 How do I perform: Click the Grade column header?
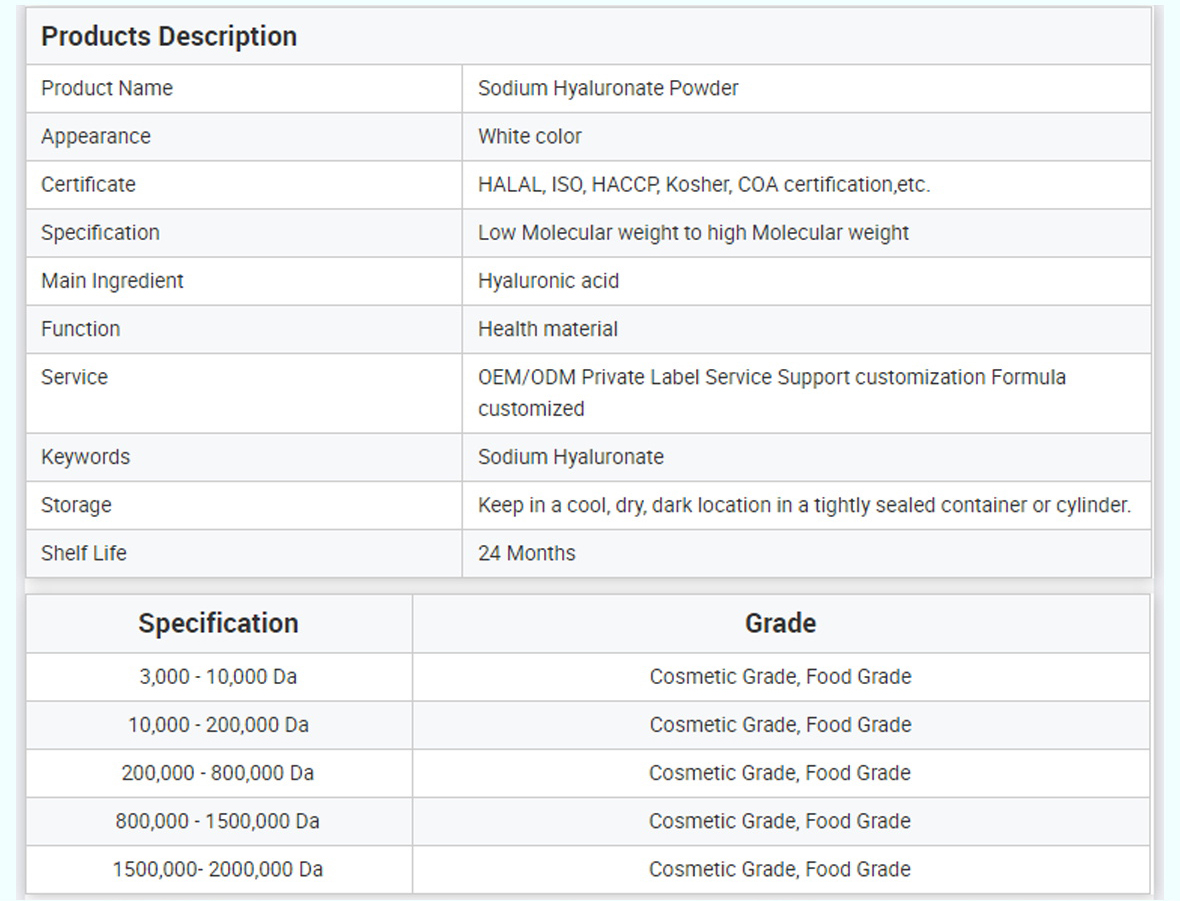(x=780, y=623)
